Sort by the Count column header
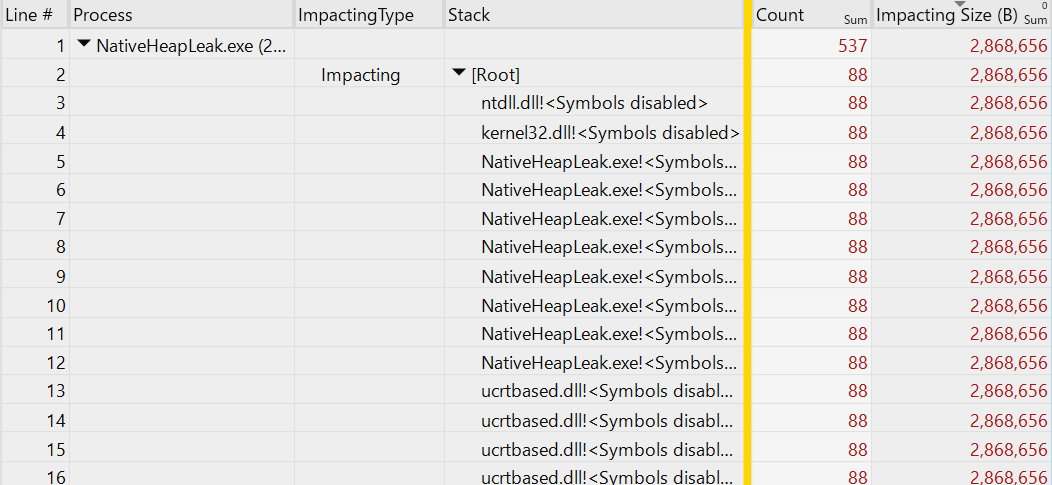This screenshot has height=485, width=1052. click(780, 15)
